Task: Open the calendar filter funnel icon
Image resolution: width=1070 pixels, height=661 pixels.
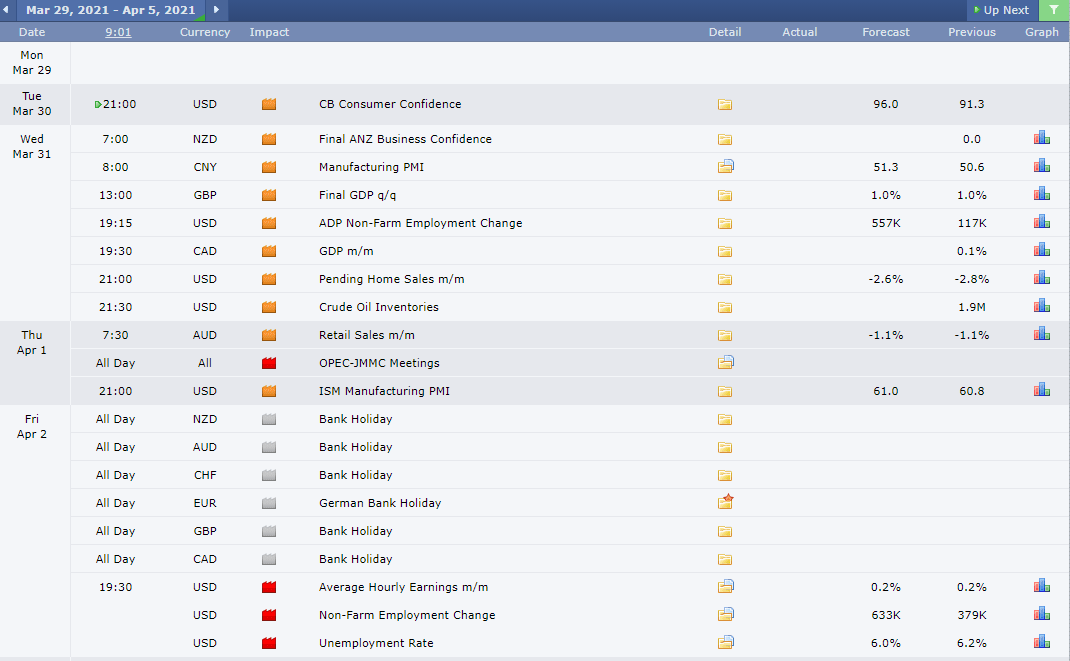Action: 1054,10
